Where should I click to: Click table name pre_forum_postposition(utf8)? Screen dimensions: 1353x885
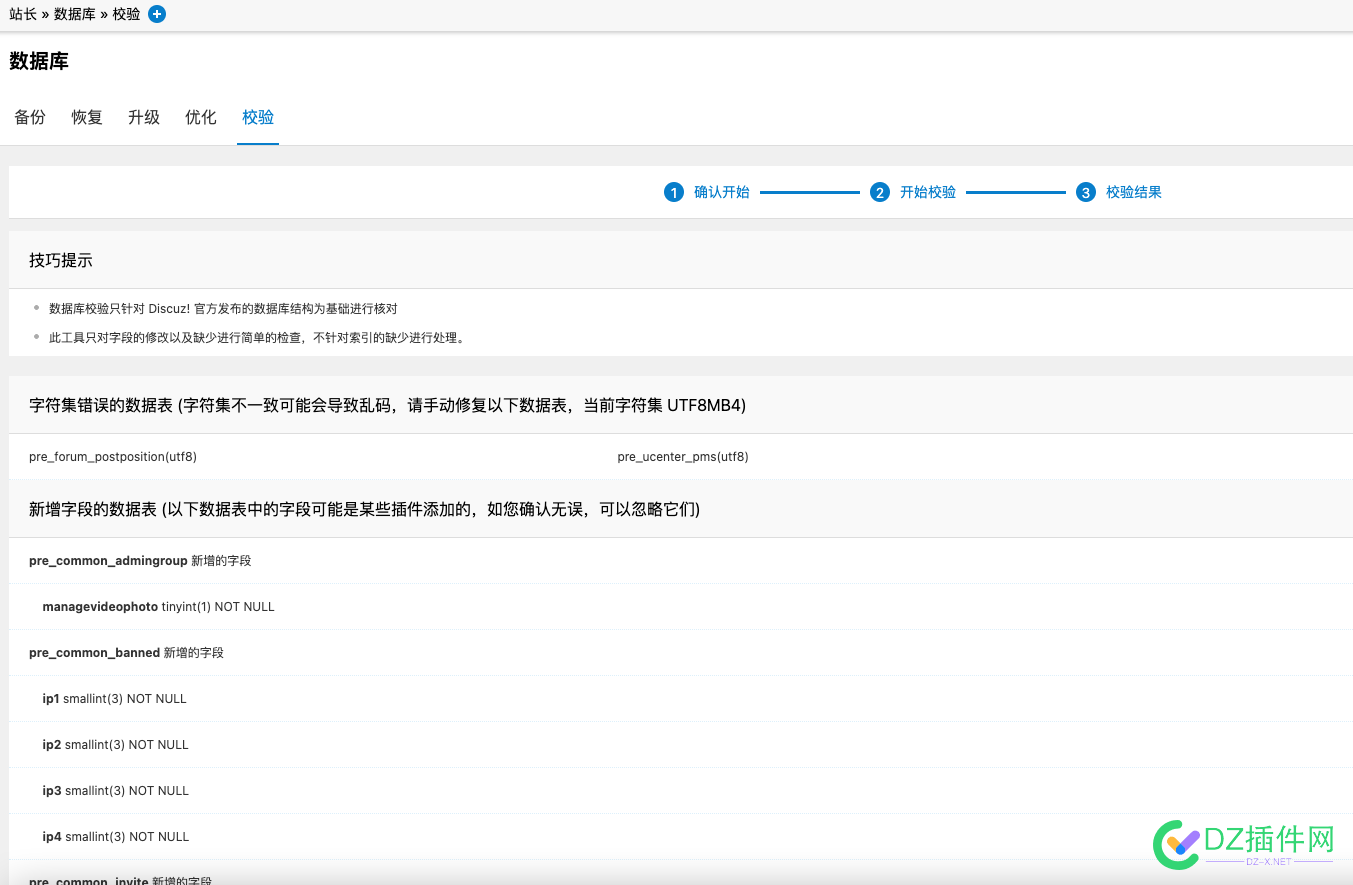[113, 457]
